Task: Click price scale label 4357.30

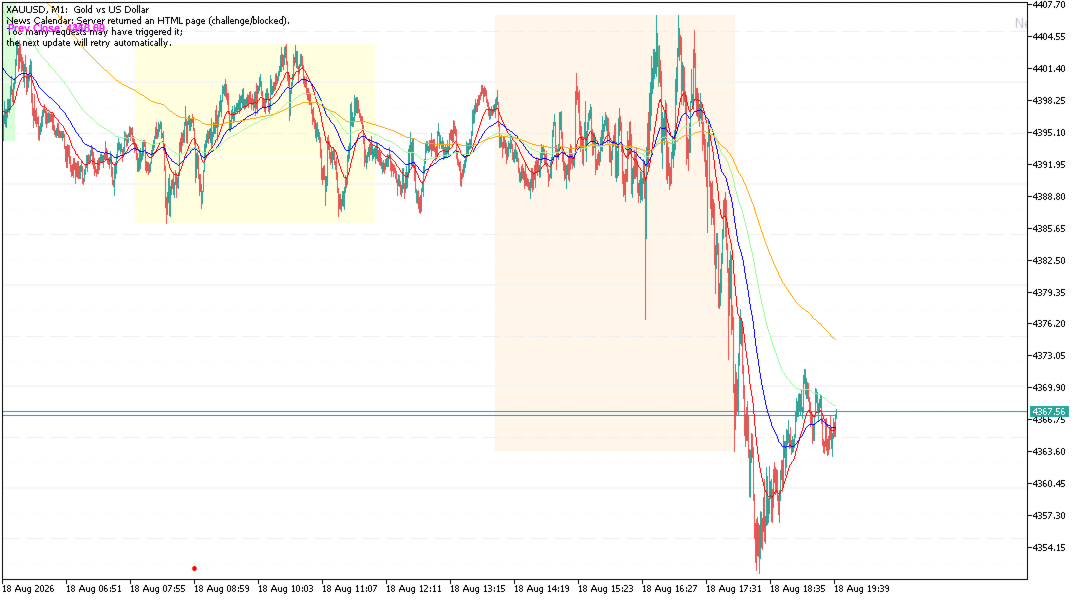Action: click(1048, 516)
